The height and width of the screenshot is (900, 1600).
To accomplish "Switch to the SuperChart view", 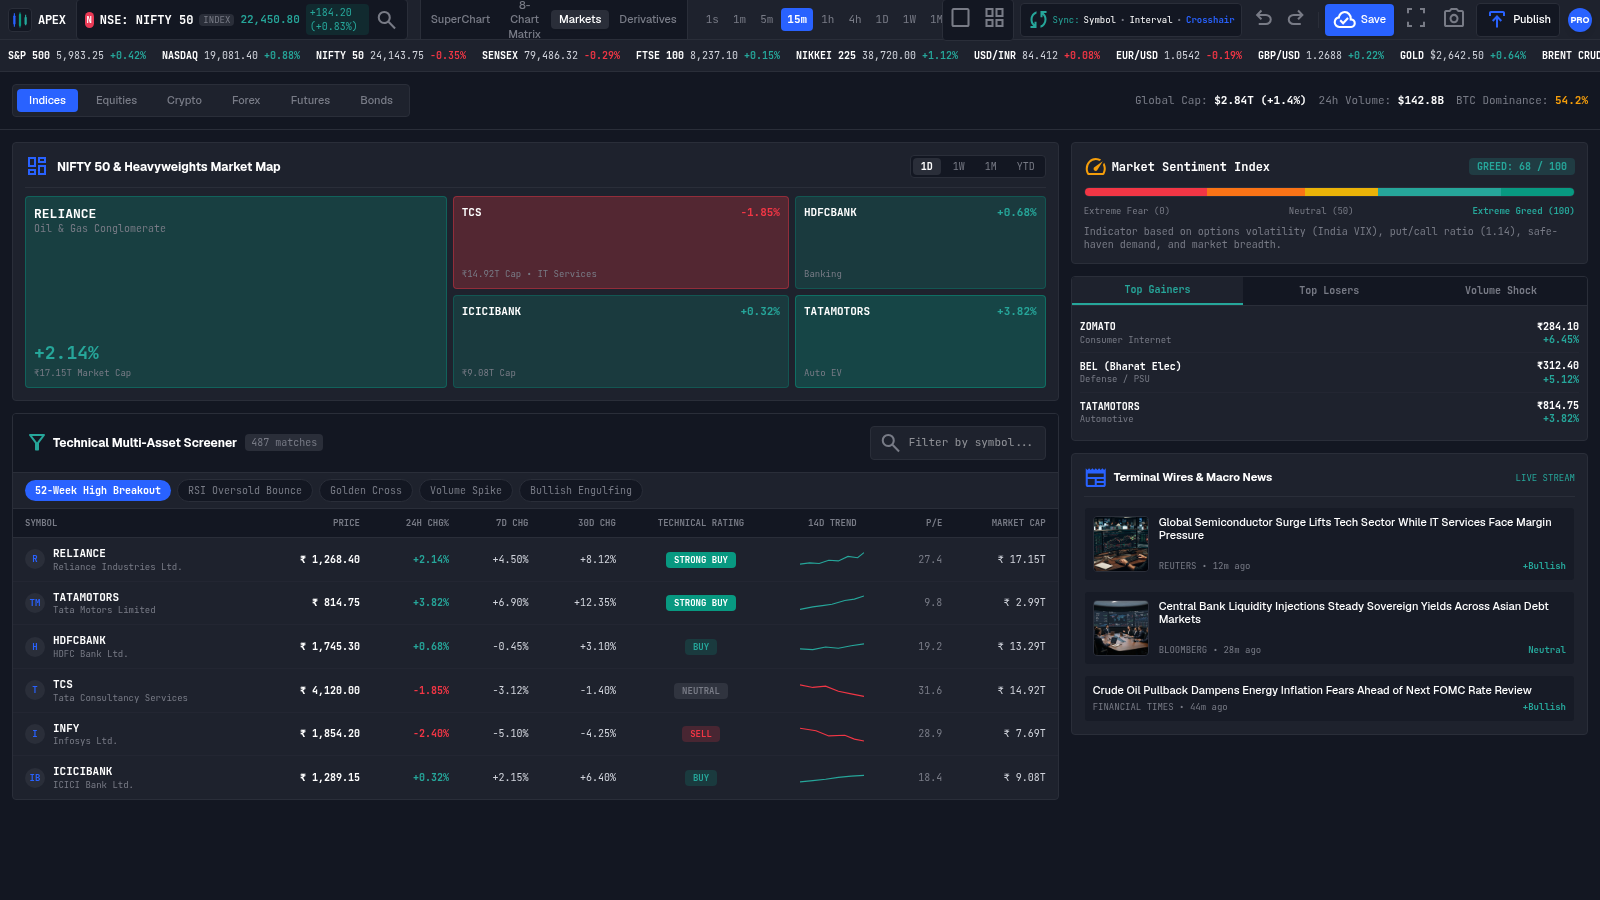I will coord(460,20).
